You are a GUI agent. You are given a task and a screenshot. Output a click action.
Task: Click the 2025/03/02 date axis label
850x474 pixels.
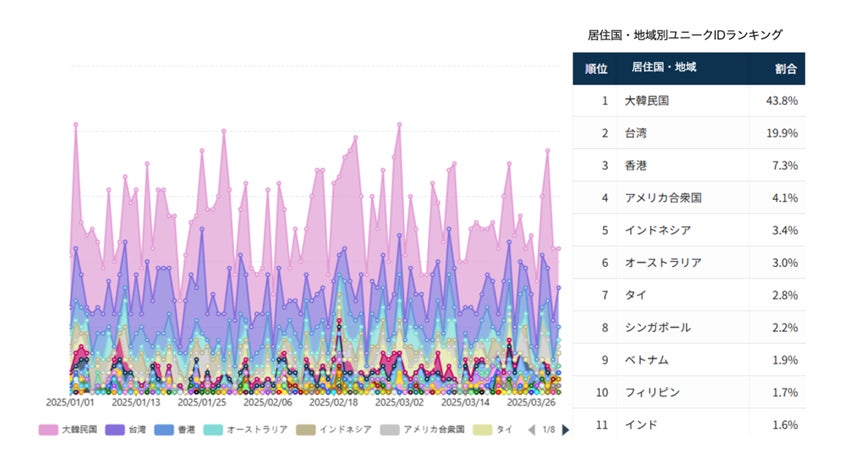tap(398, 403)
